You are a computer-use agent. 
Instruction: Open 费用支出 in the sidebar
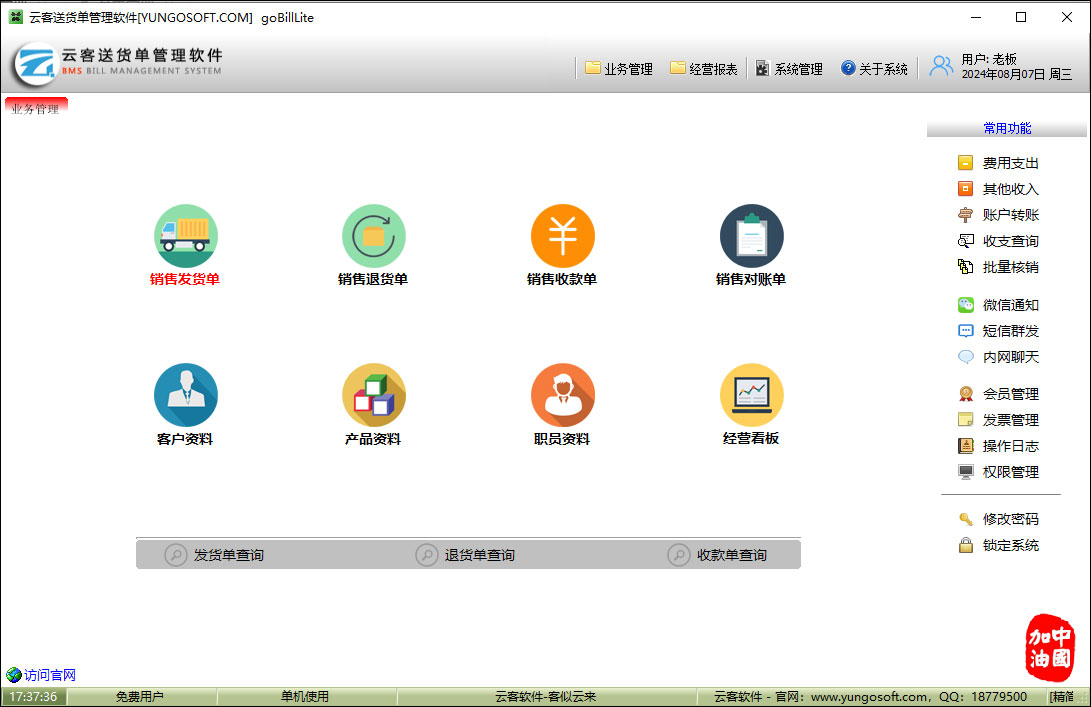pyautogui.click(x=1000, y=163)
